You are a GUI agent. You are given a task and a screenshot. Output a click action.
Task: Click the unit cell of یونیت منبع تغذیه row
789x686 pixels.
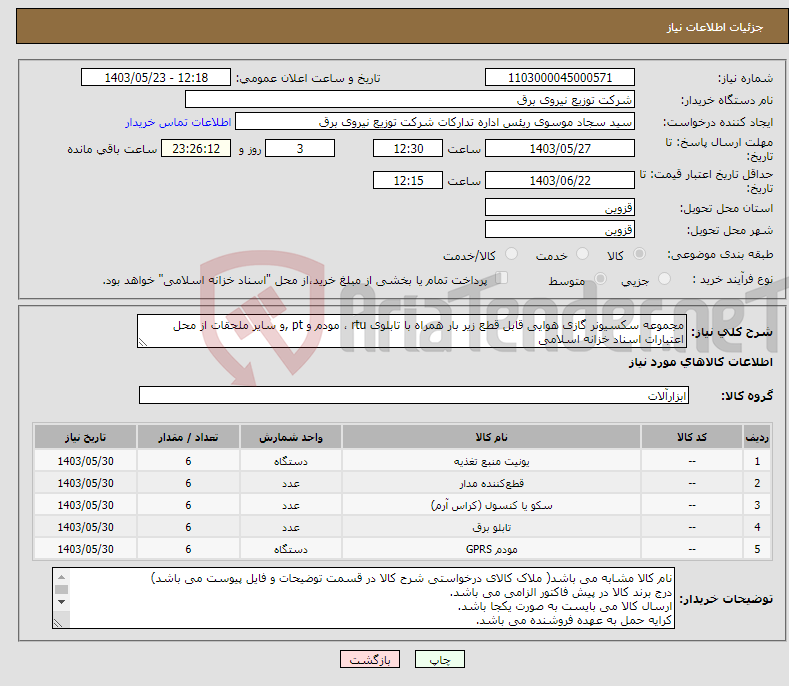[x=291, y=461]
